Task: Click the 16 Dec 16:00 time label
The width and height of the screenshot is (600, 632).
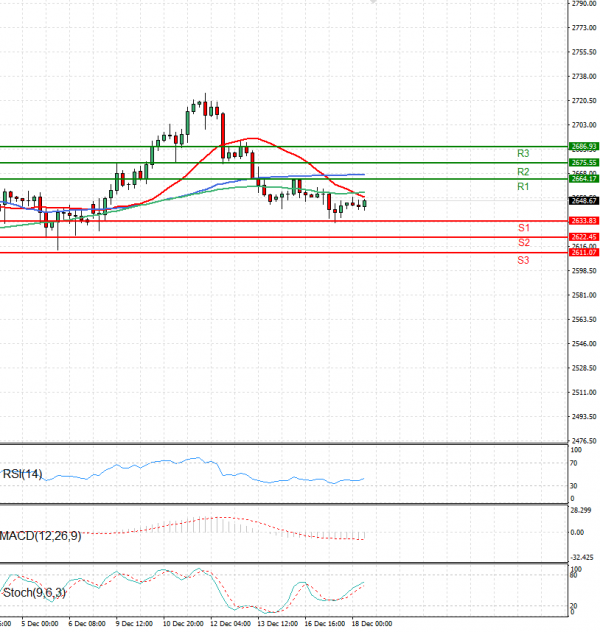Action: (325, 624)
